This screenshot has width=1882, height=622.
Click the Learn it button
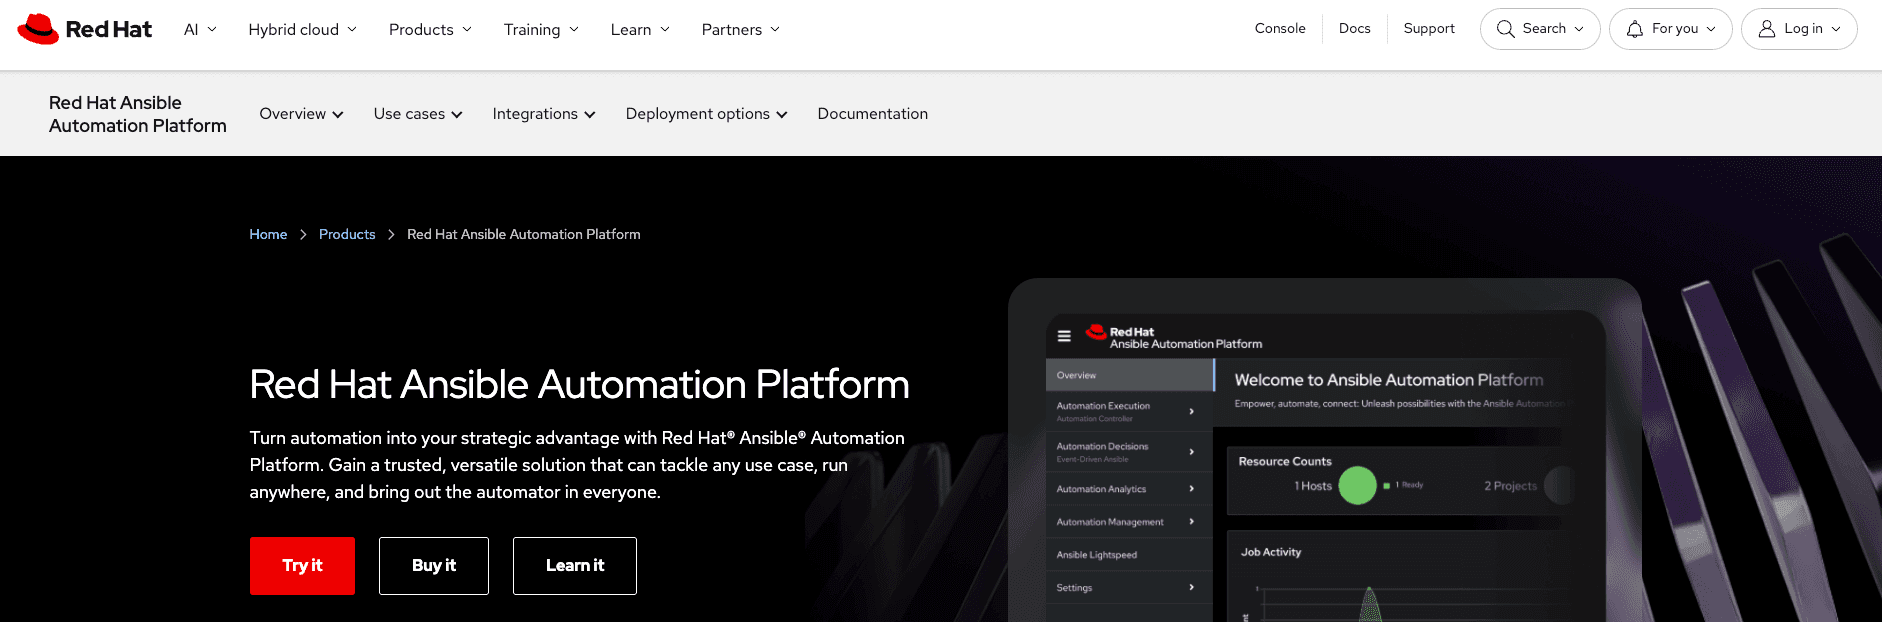tap(575, 566)
